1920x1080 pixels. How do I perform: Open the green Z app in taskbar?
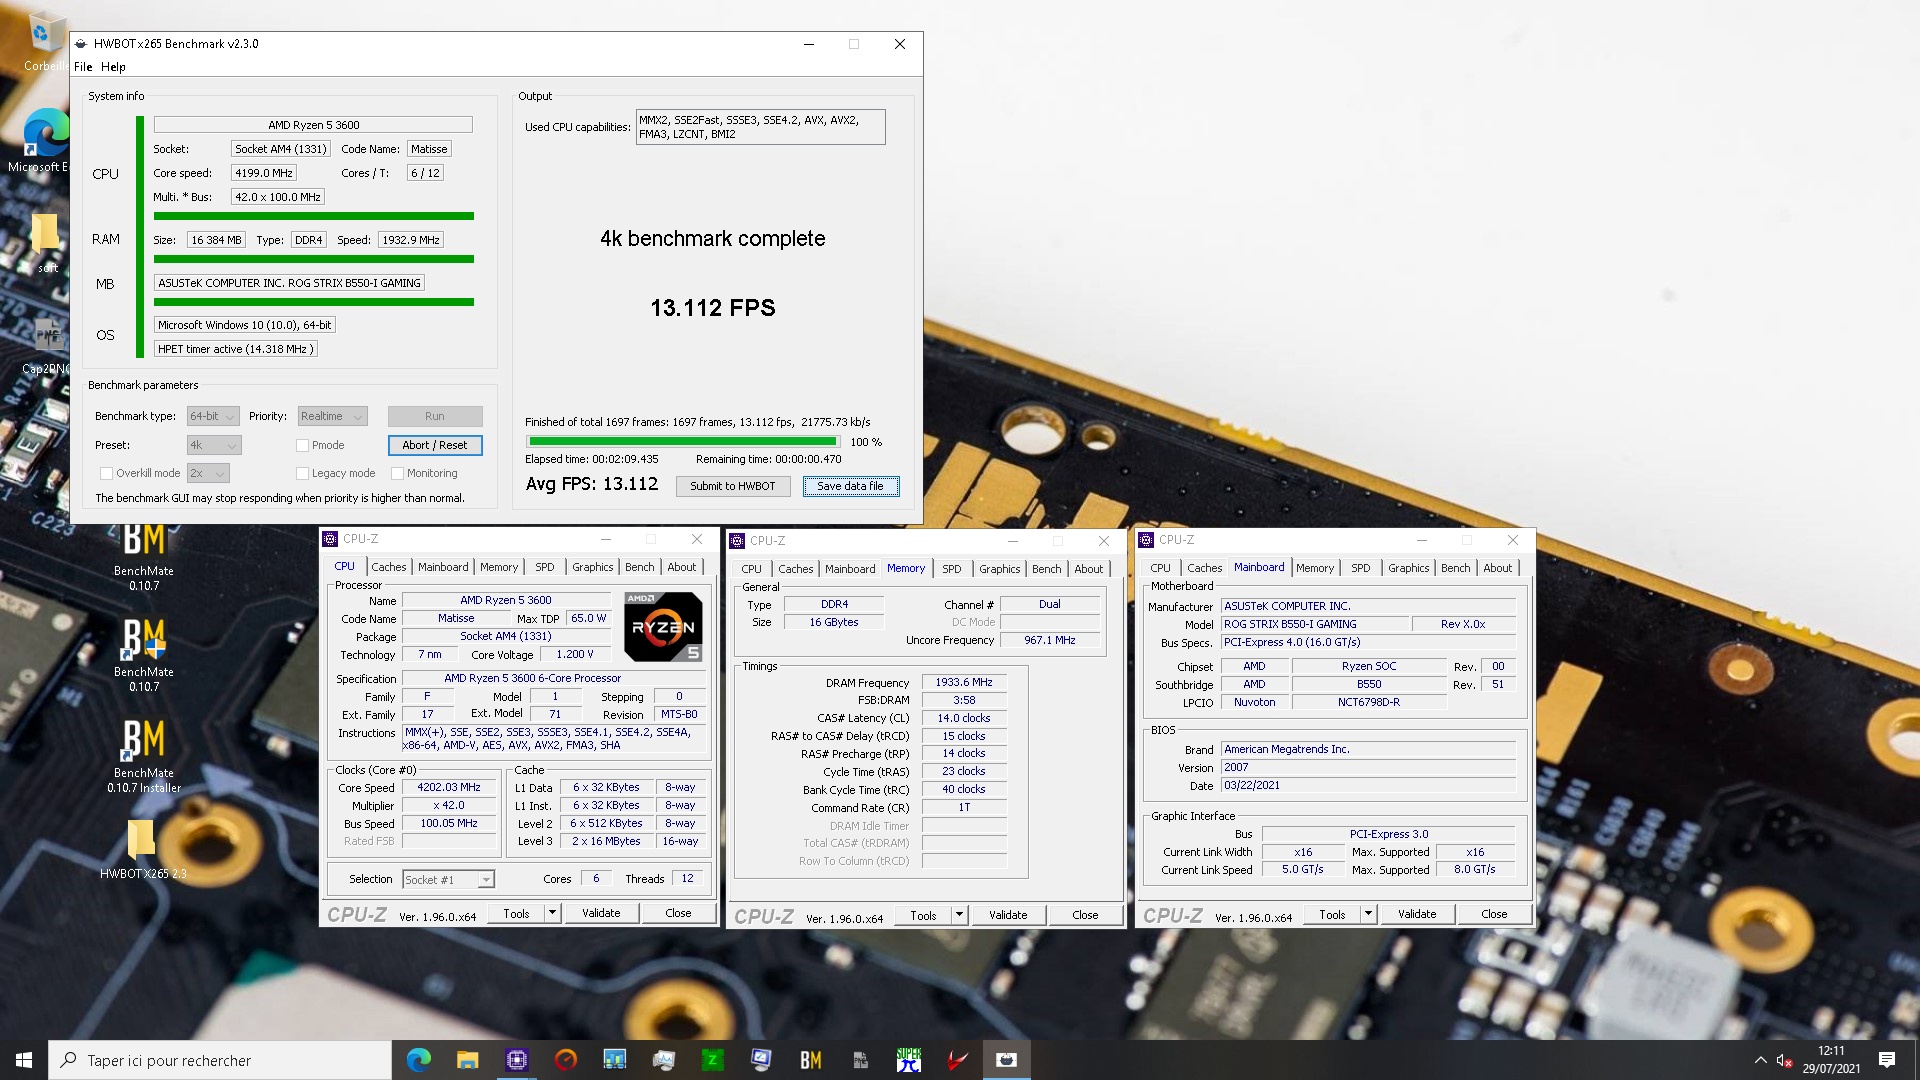[712, 1060]
